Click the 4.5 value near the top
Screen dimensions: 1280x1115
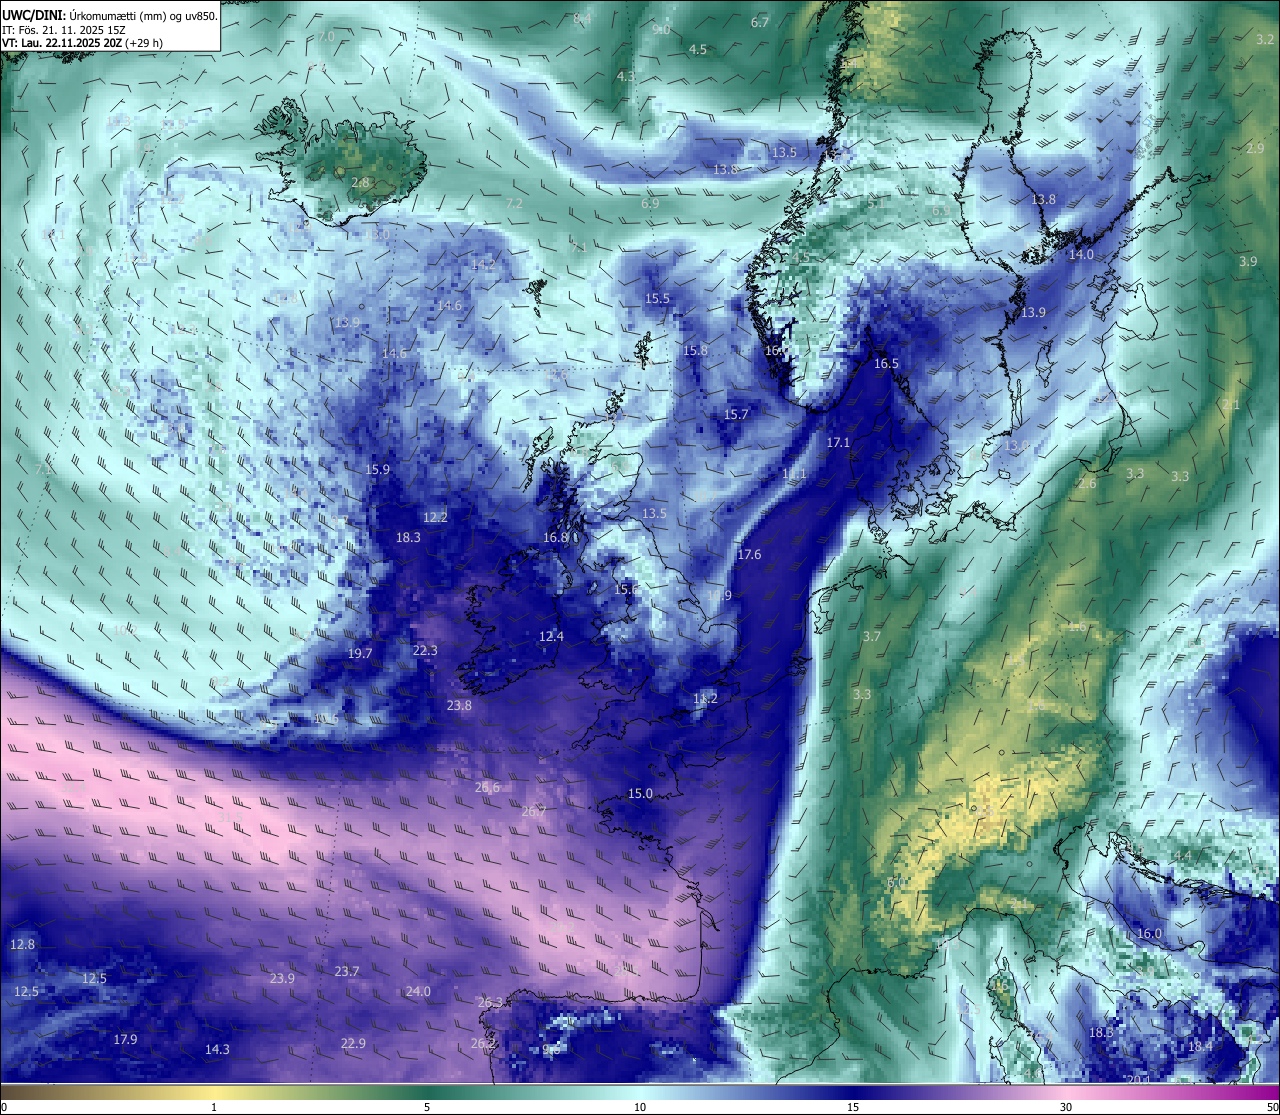pyautogui.click(x=698, y=50)
